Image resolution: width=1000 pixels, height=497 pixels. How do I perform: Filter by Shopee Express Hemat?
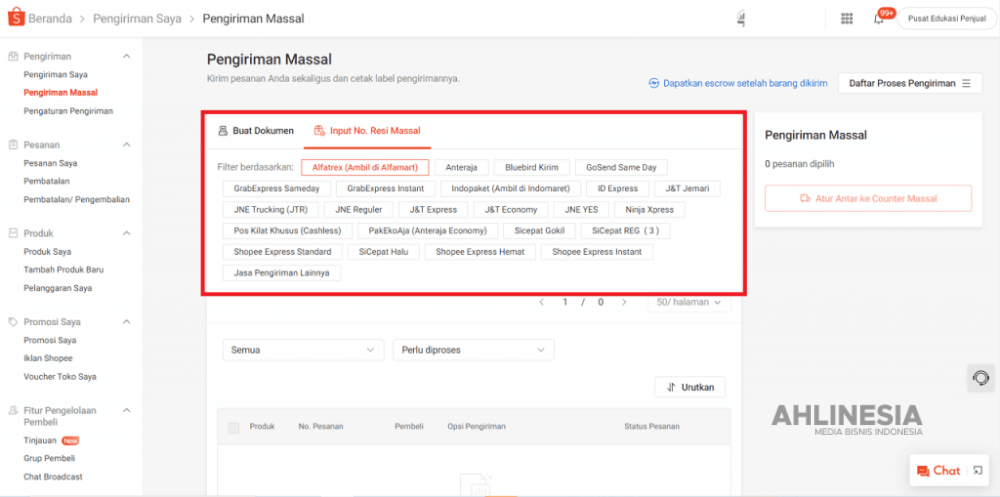[480, 251]
